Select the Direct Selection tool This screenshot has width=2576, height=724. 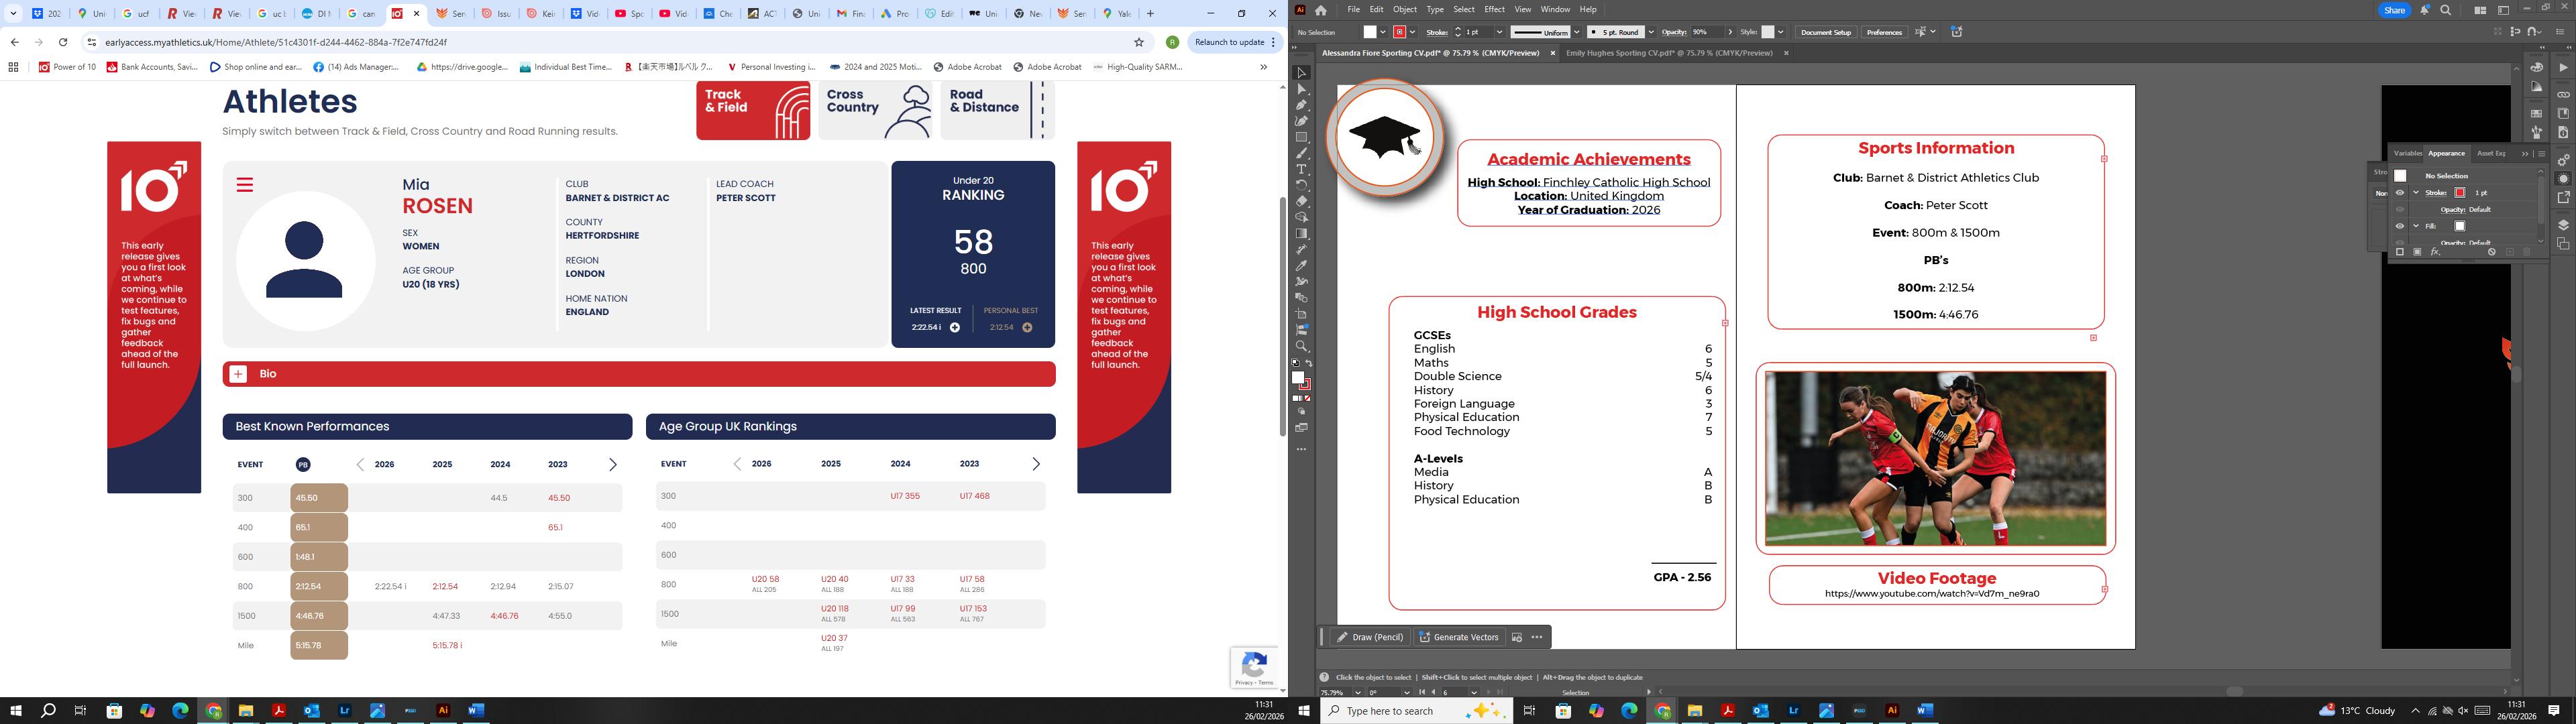tap(1301, 89)
